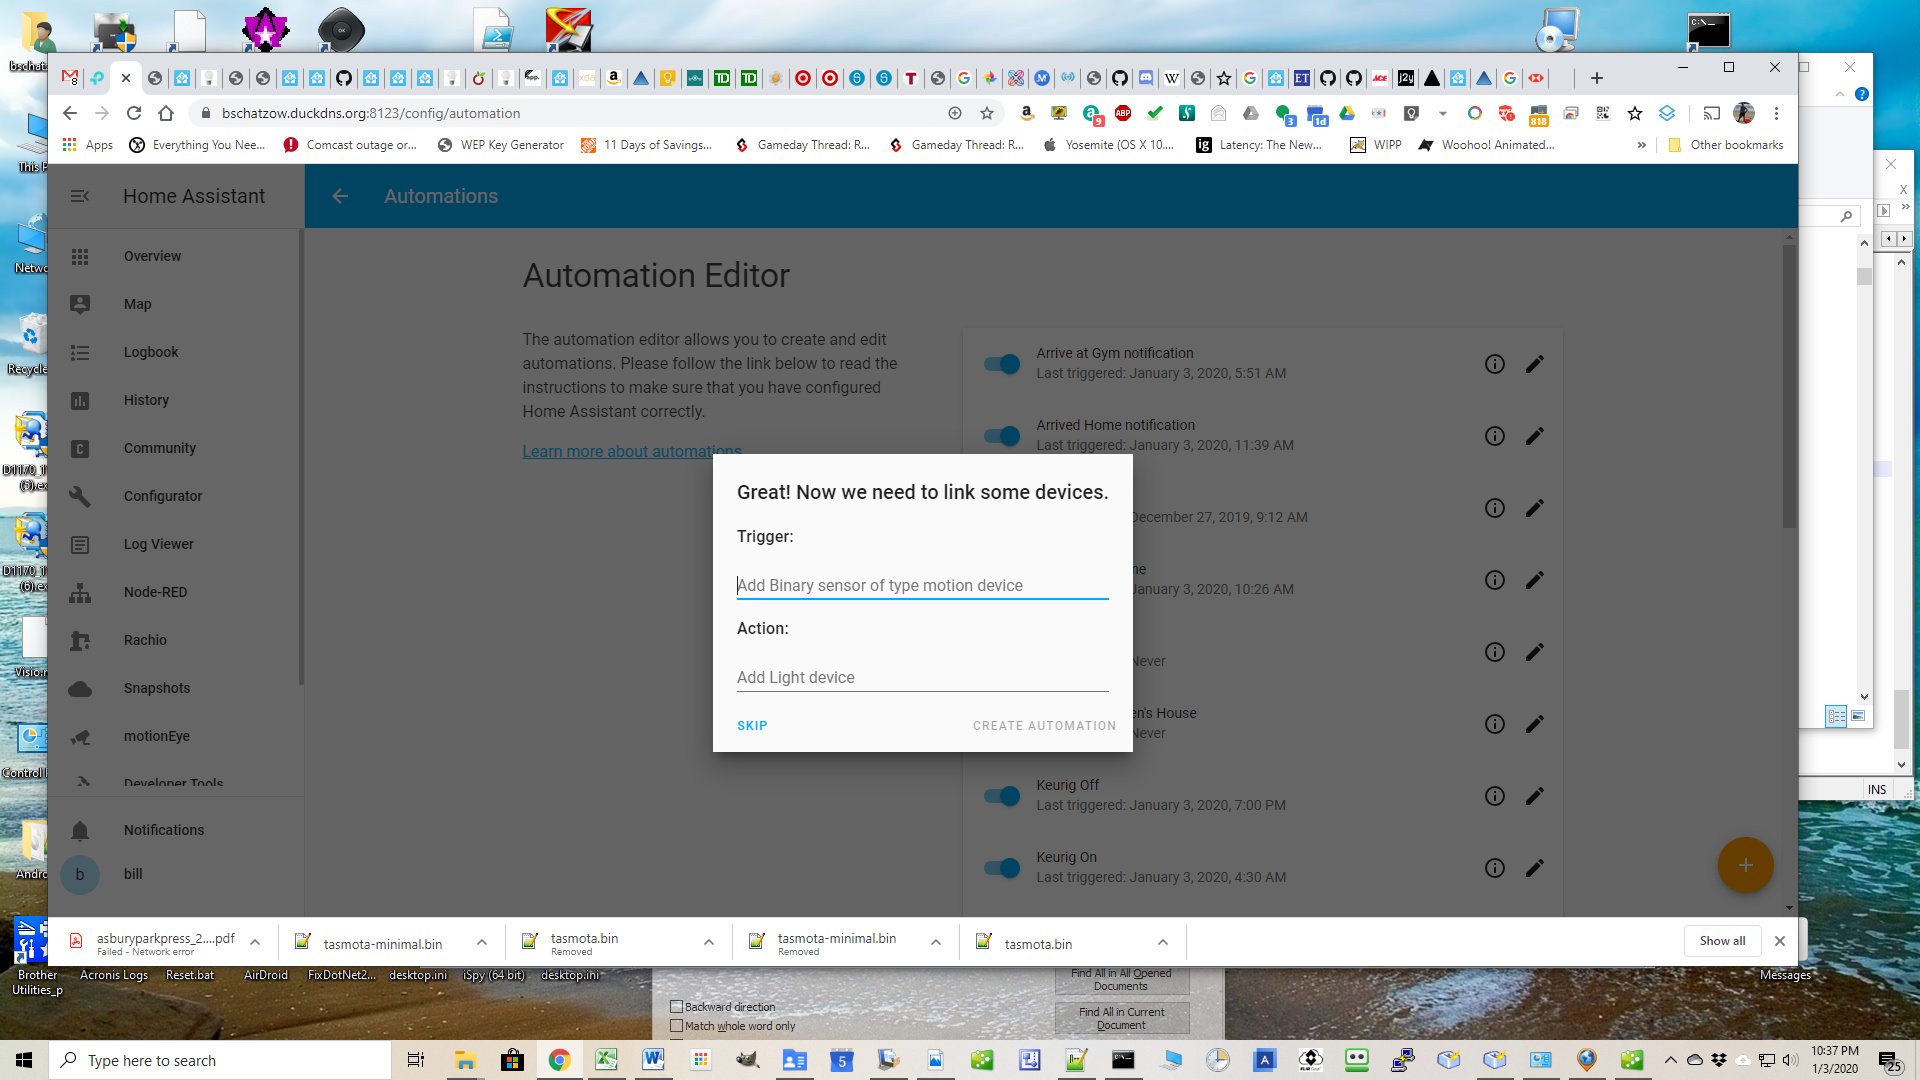Open the Rachio sidebar item
This screenshot has width=1920, height=1080.
176,640
